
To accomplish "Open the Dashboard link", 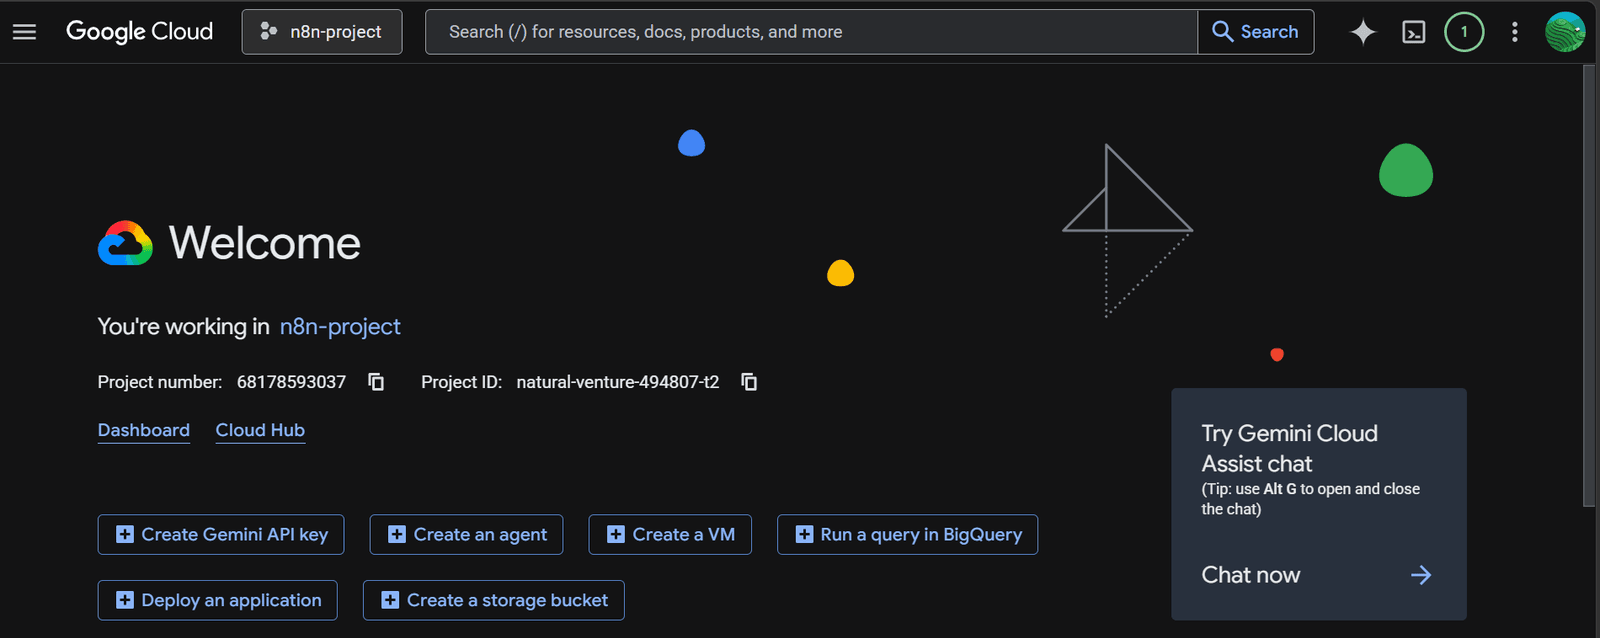I will click(x=144, y=430).
